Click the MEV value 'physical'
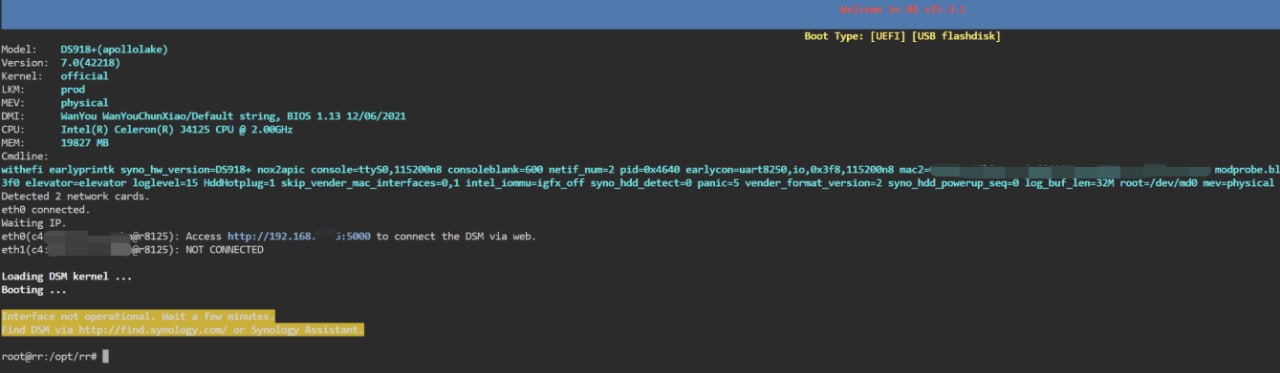This screenshot has height=373, width=1280. tap(84, 103)
